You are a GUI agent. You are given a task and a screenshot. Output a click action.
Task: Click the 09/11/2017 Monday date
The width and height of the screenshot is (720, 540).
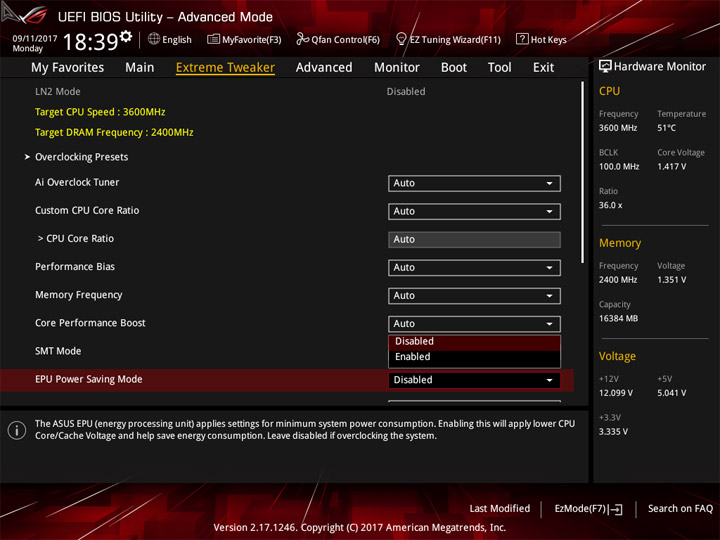[x=34, y=43]
